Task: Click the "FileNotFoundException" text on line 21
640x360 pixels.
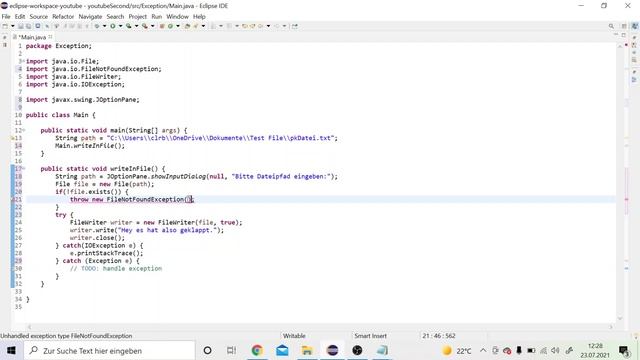Action: pos(145,199)
